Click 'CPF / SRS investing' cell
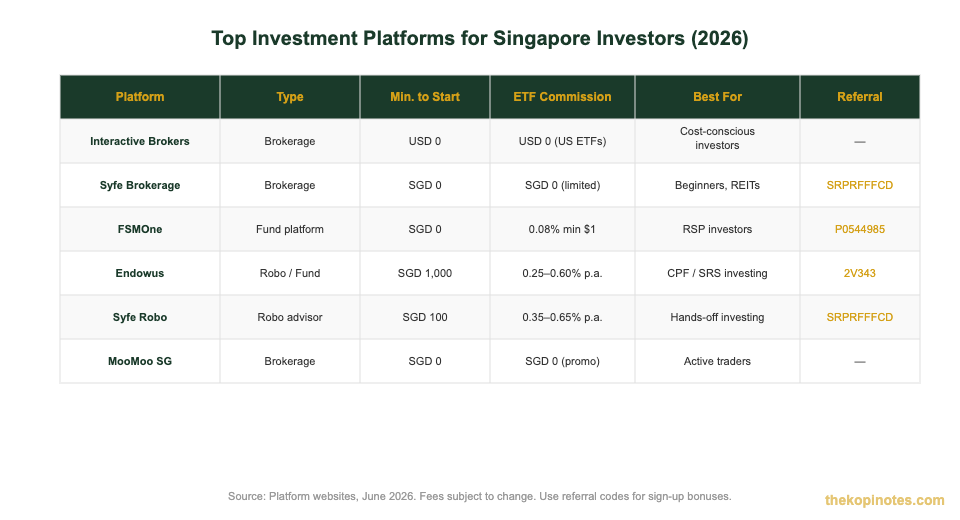 (717, 273)
